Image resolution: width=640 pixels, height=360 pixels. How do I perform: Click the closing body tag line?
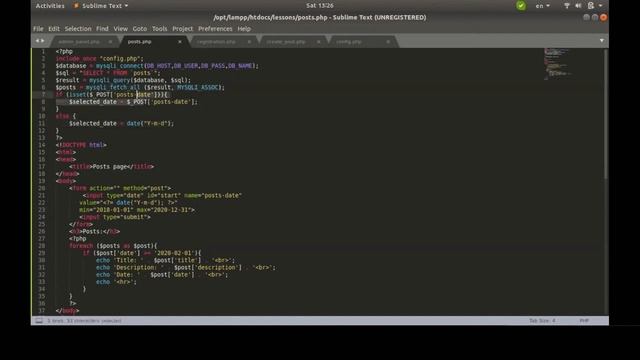click(67, 311)
